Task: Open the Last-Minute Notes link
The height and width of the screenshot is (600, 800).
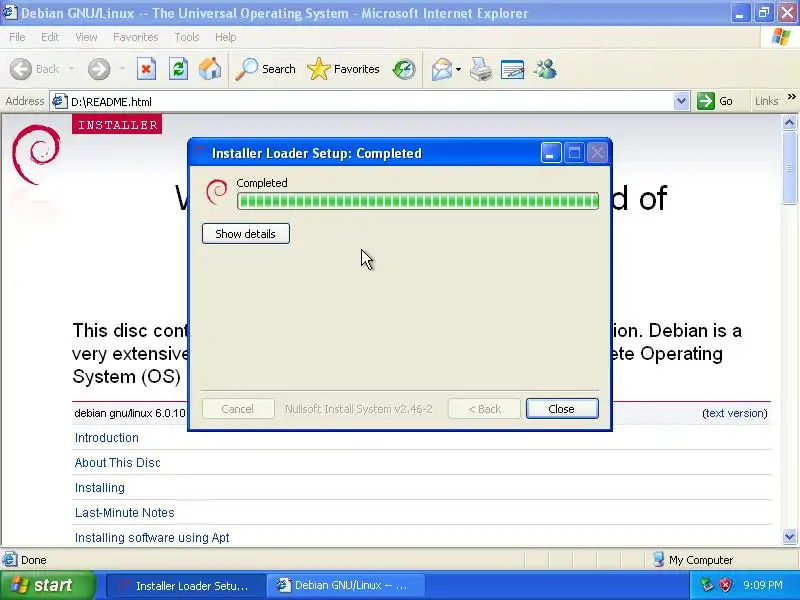Action: point(124,513)
